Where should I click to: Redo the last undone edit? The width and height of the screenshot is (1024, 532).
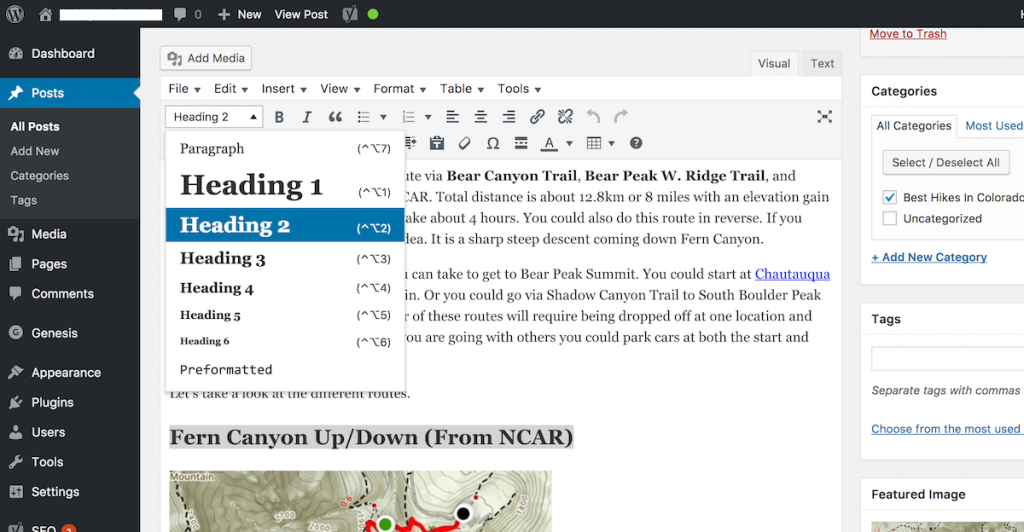coord(621,117)
